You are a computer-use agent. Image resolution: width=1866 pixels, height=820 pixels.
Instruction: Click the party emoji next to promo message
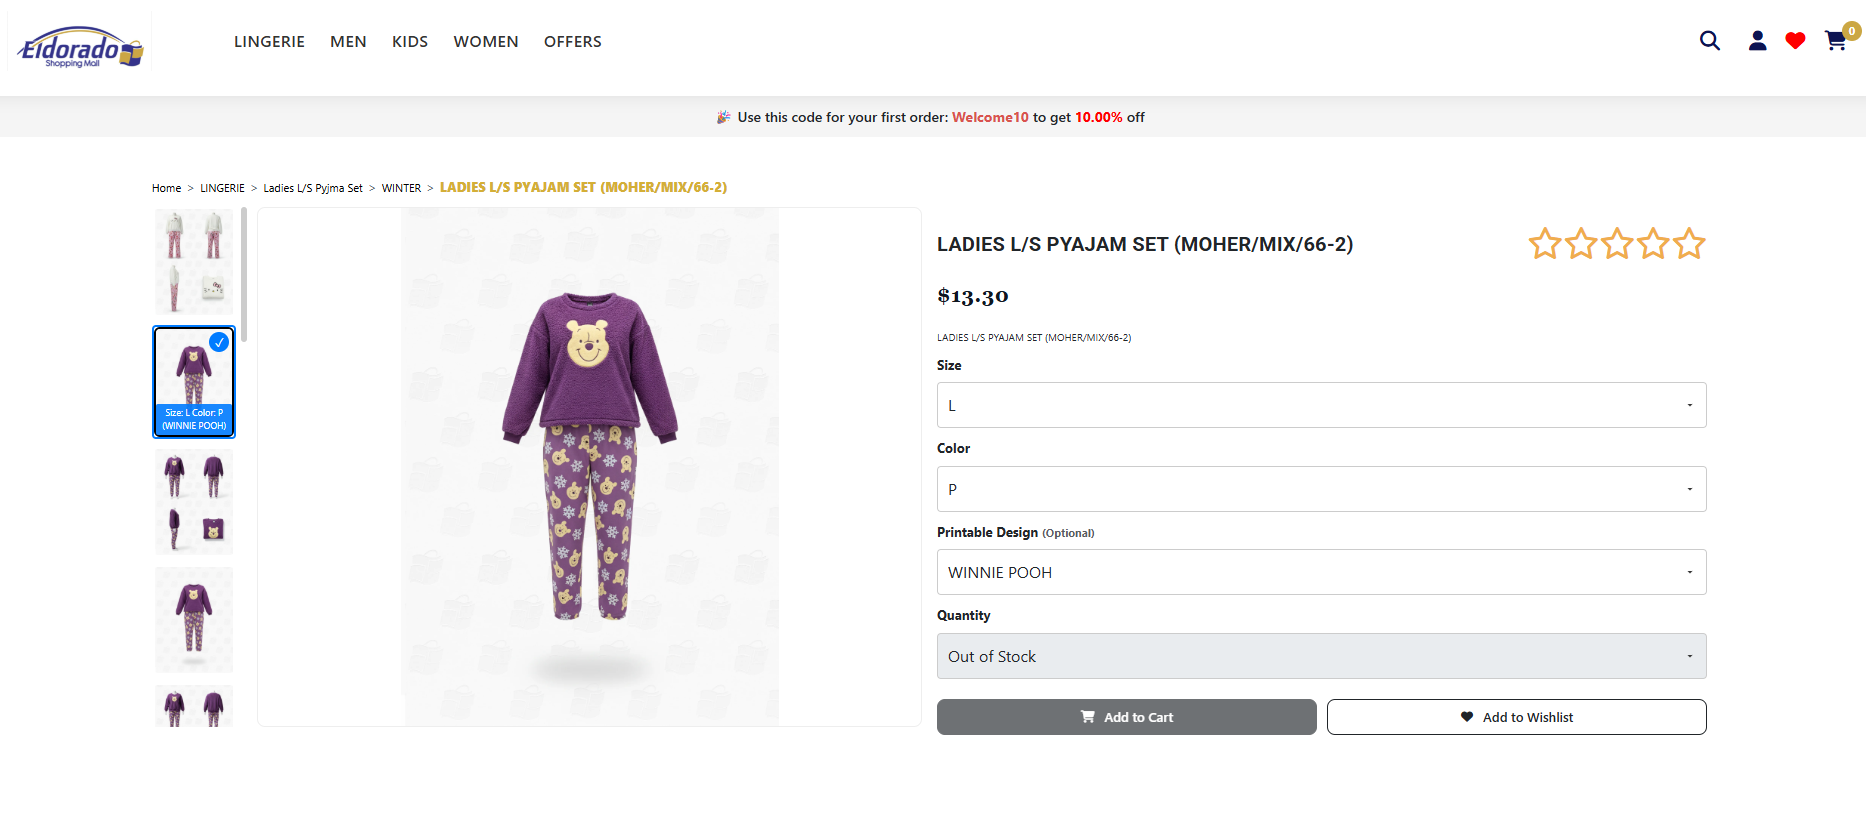(x=723, y=116)
